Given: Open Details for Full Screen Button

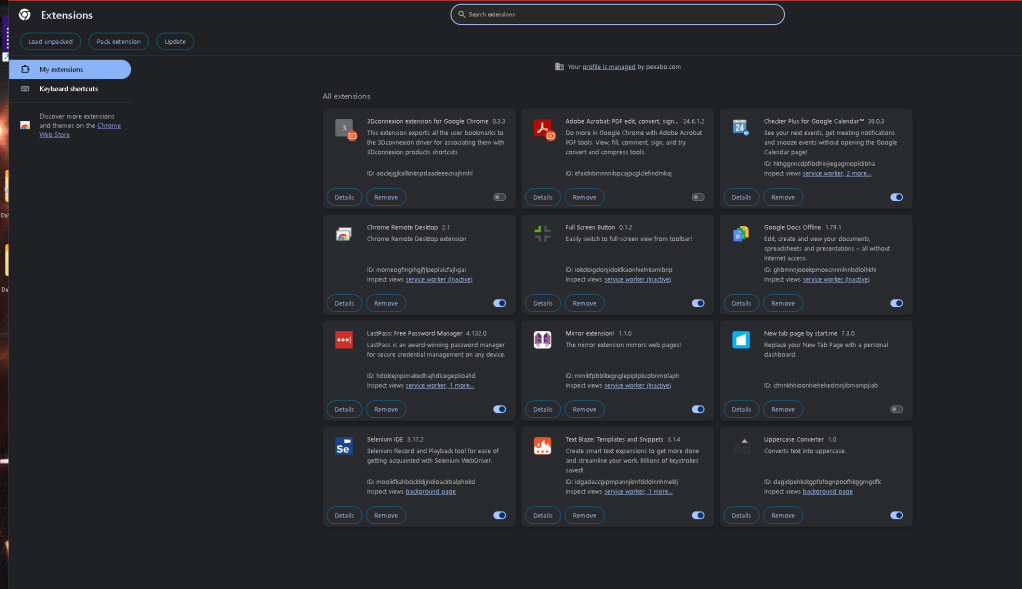Looking at the screenshot, I should point(543,304).
